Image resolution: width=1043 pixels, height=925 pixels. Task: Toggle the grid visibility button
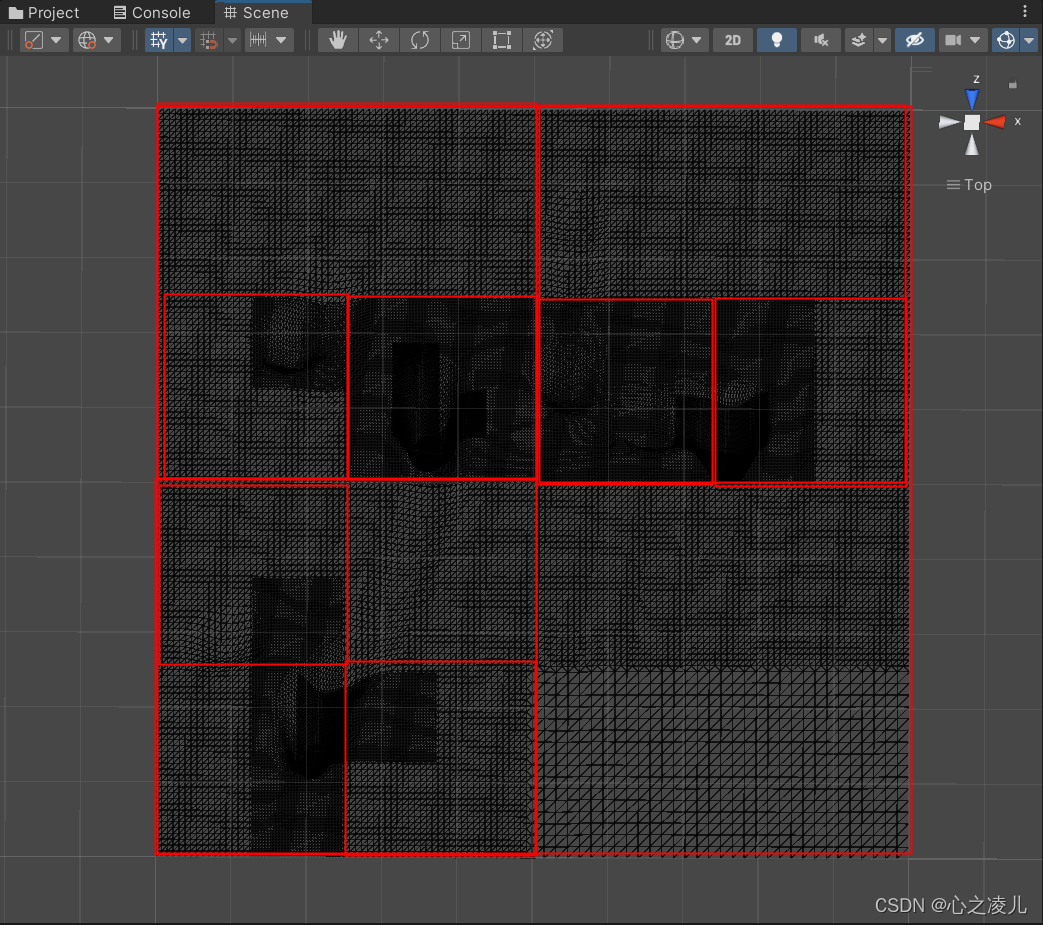click(159, 41)
